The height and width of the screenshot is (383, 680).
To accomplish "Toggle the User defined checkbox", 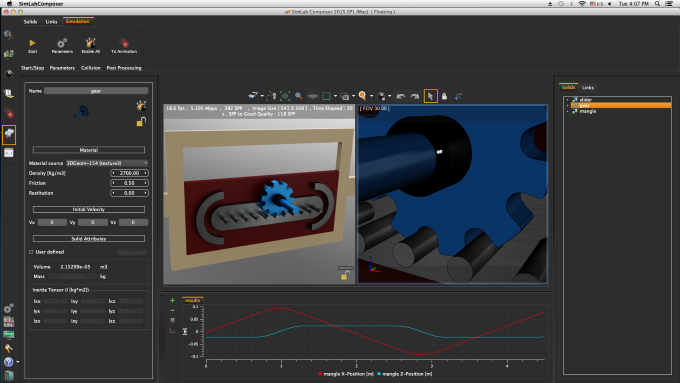I will pyautogui.click(x=31, y=252).
